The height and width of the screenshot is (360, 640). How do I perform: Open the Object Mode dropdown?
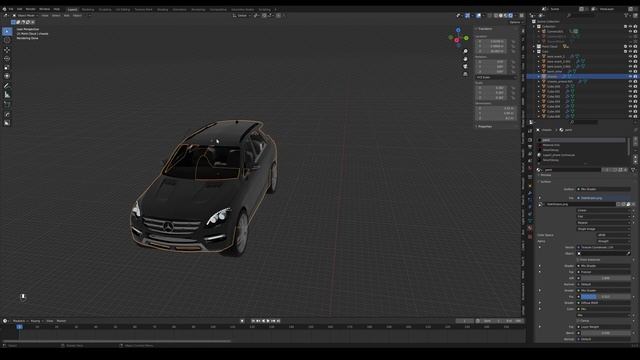tap(26, 16)
